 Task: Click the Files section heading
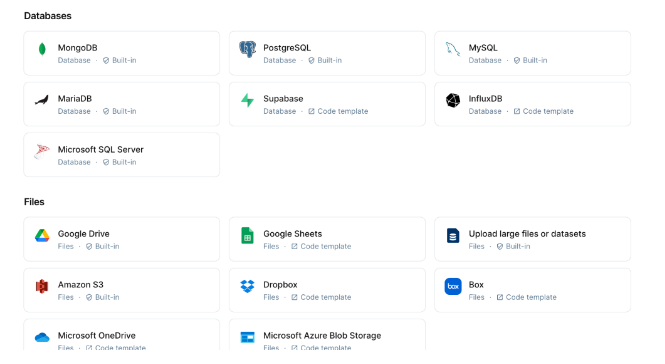coord(34,202)
